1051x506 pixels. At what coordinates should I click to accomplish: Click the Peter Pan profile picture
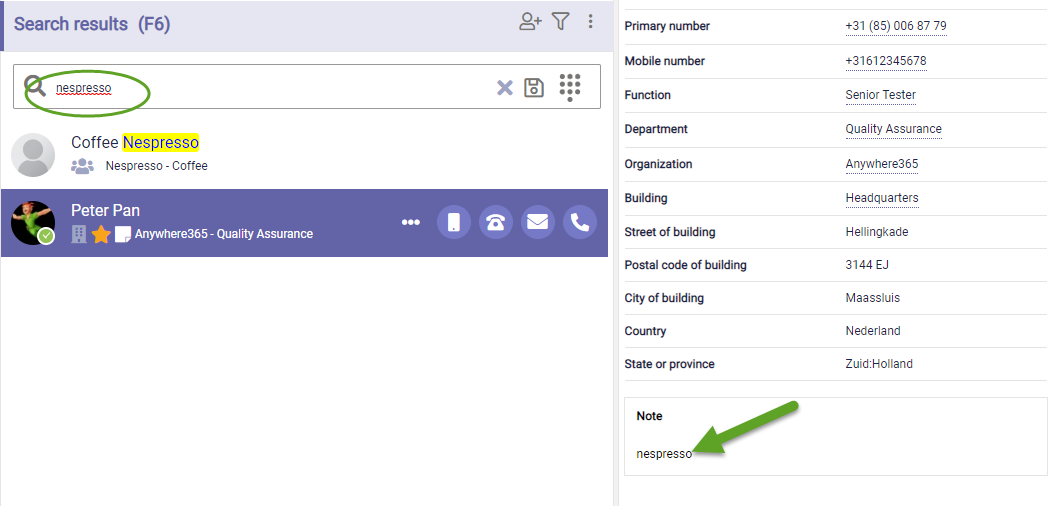click(x=33, y=223)
